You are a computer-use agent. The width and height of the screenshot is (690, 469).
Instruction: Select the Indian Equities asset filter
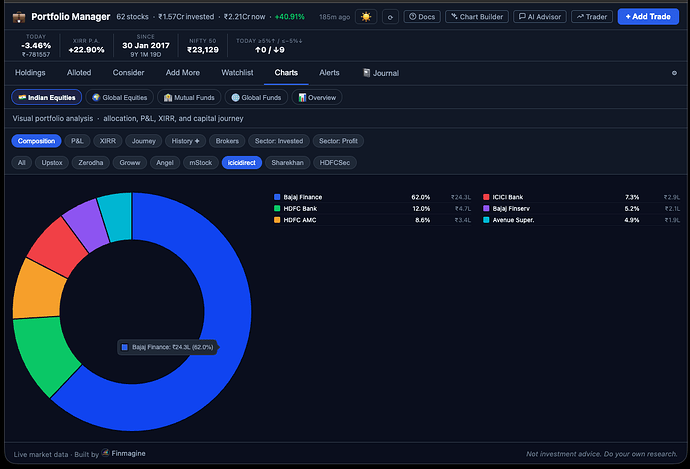point(47,97)
